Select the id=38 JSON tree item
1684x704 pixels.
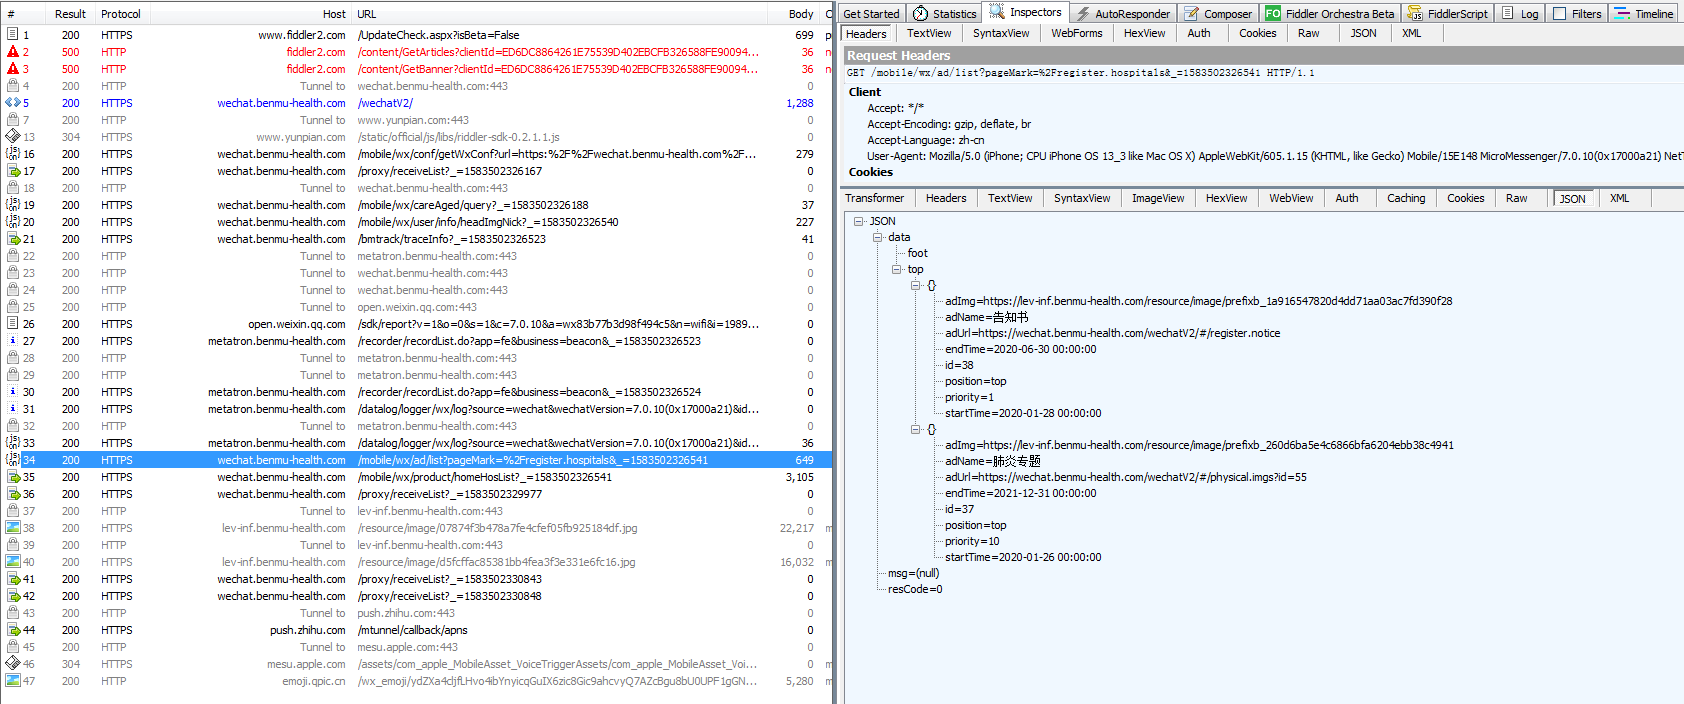click(959, 365)
